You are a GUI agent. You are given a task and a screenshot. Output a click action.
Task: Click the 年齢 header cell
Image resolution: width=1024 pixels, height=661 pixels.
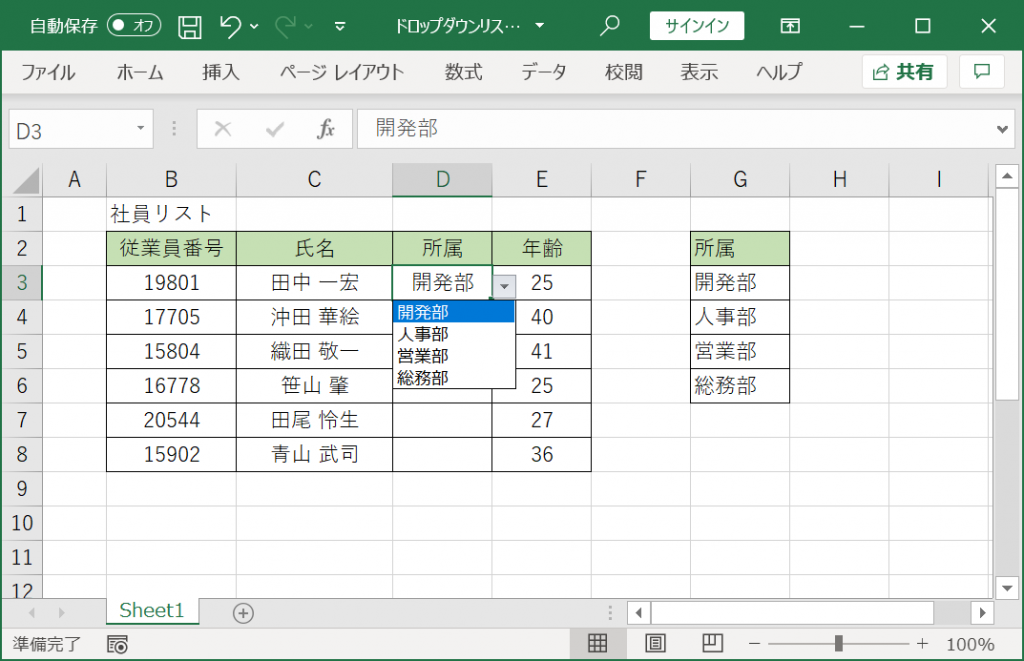[541, 248]
